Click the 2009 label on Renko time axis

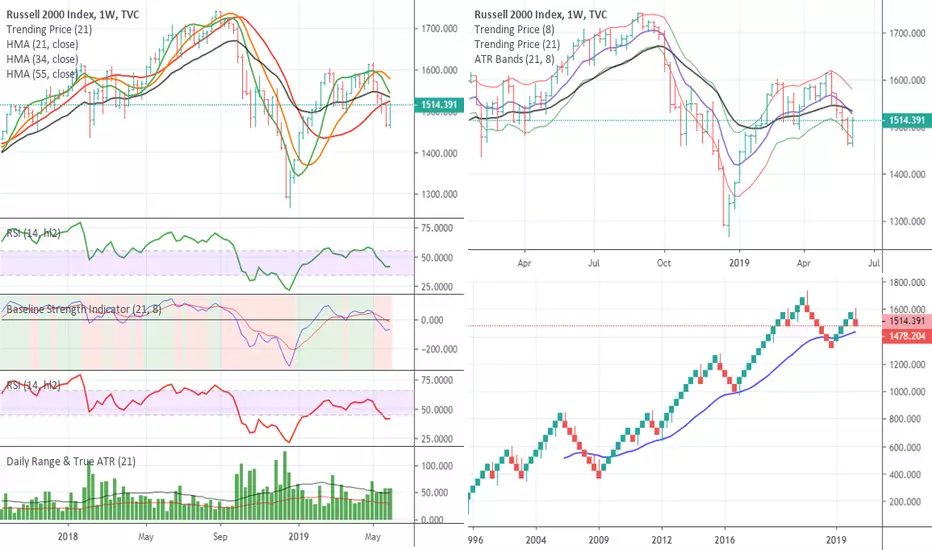tap(599, 540)
